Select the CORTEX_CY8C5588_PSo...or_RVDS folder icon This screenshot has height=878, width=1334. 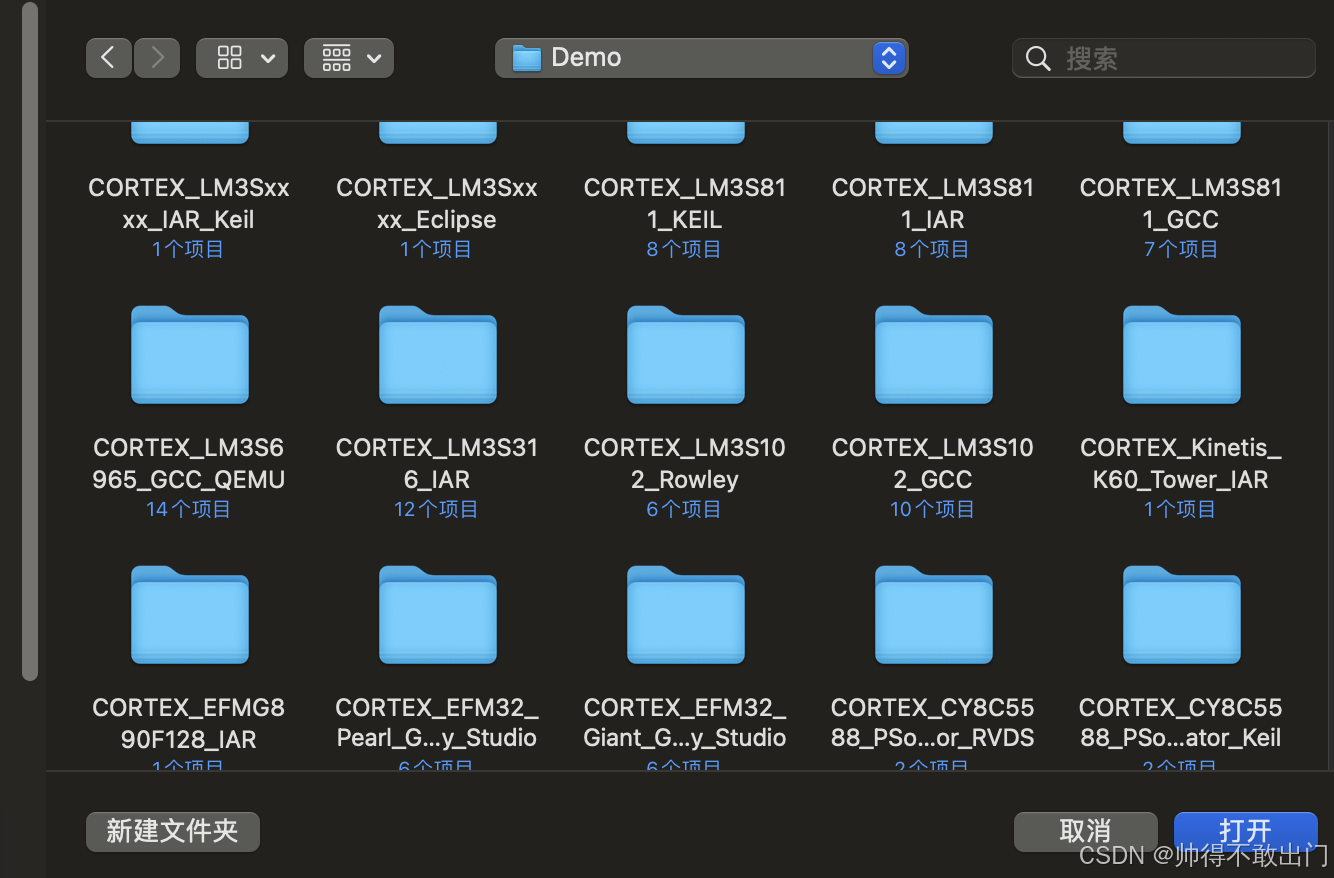934,615
